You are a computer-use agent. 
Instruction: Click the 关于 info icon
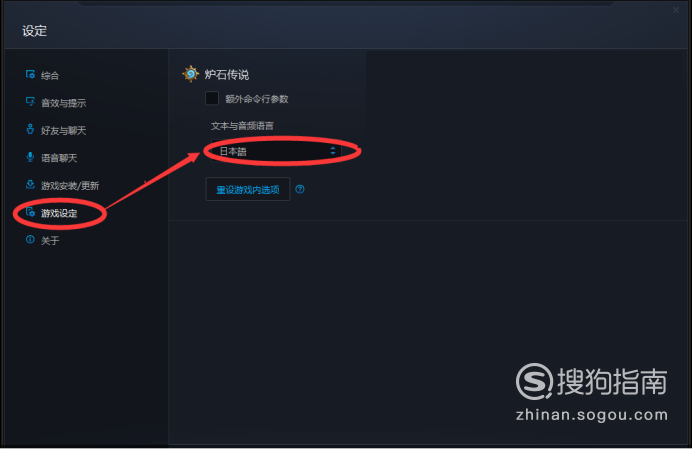pos(30,240)
